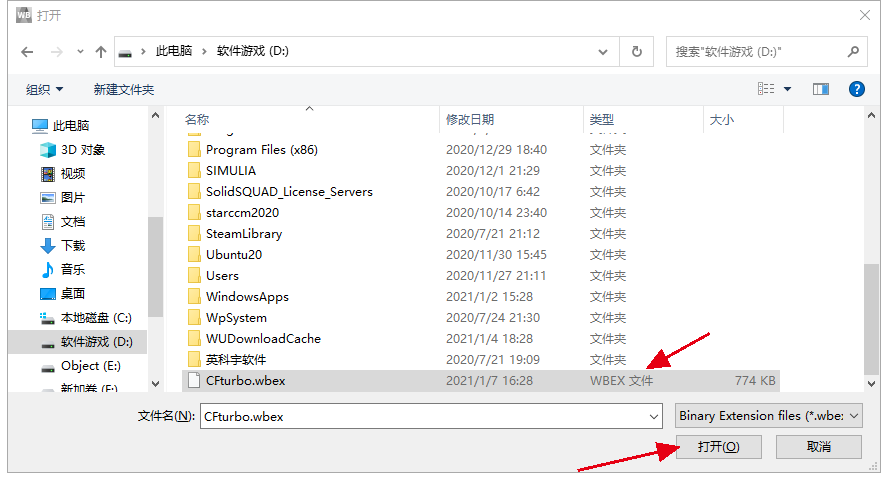
Task: Click the 打开(O) button
Action: click(718, 447)
